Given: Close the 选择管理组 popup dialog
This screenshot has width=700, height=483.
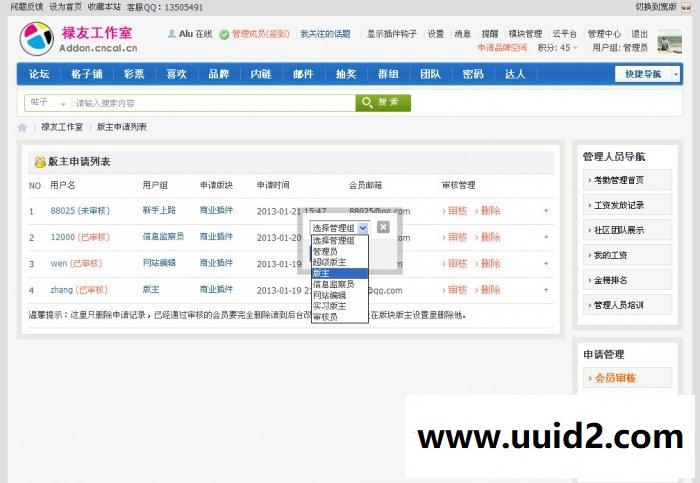Looking at the screenshot, I should coord(383,227).
